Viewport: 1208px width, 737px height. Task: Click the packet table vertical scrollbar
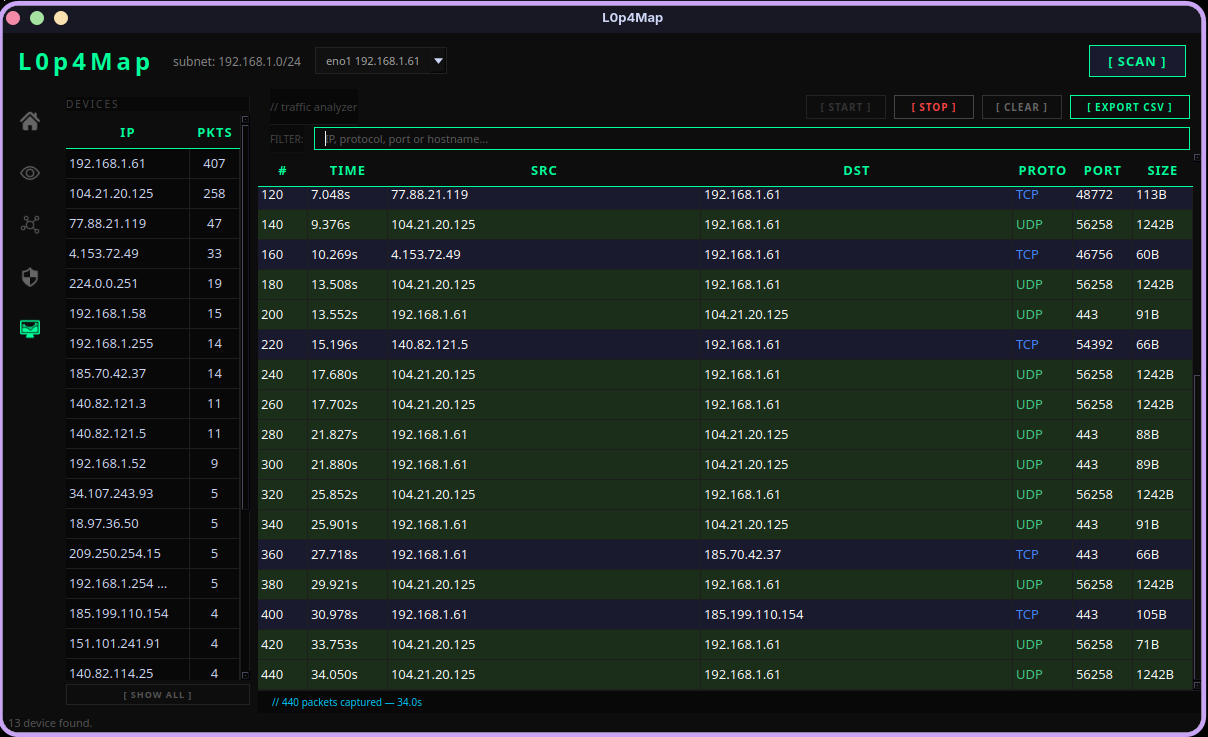click(1197, 528)
